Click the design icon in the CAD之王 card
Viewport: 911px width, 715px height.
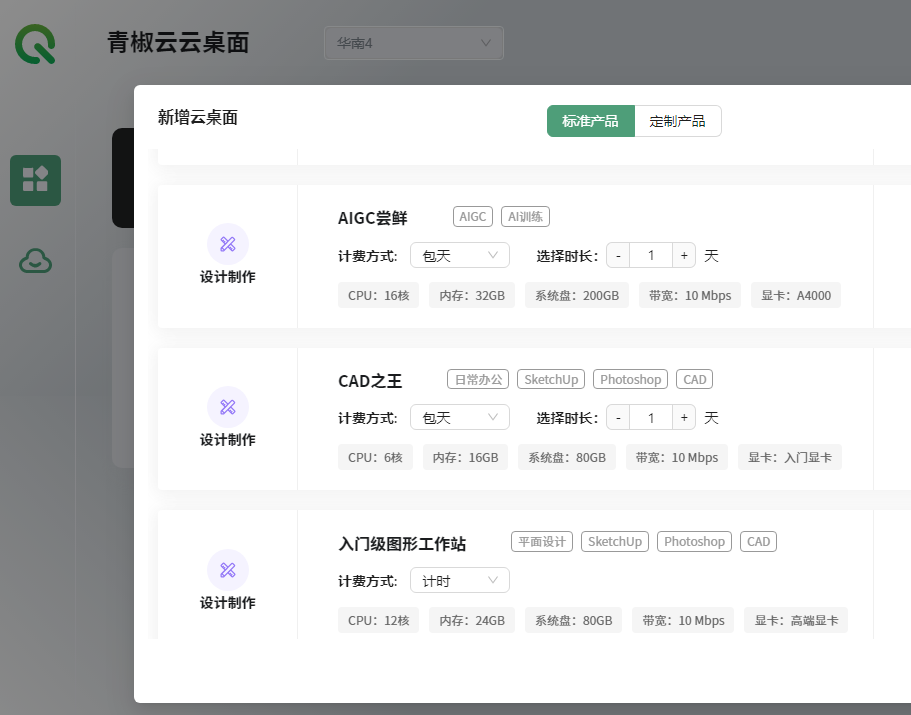click(228, 407)
